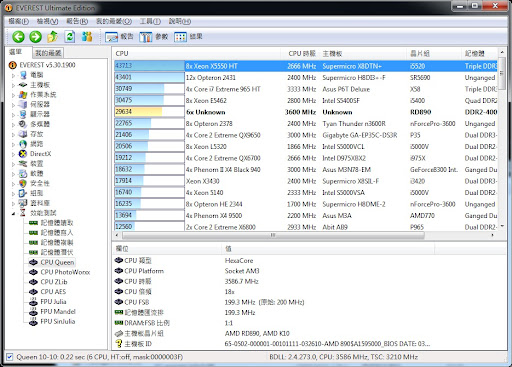The height and width of the screenshot is (367, 512).
Task: Open the CPU ZLib benchmark
Action: tap(54, 282)
